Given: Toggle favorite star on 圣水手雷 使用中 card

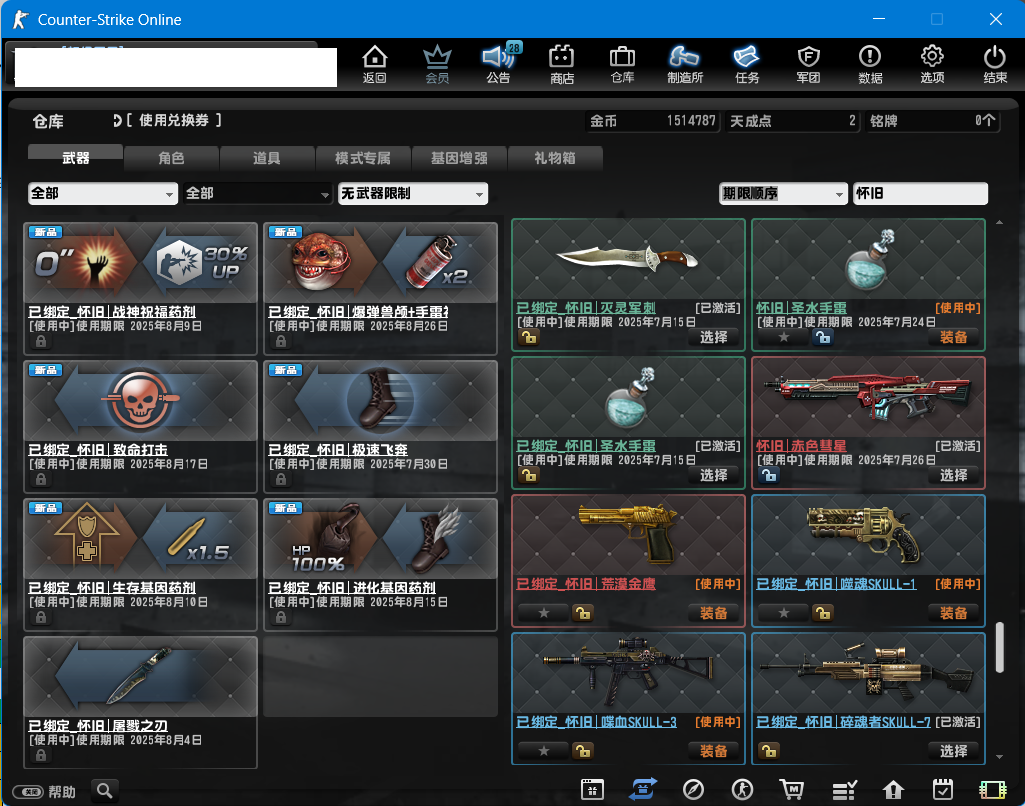Looking at the screenshot, I should (784, 337).
